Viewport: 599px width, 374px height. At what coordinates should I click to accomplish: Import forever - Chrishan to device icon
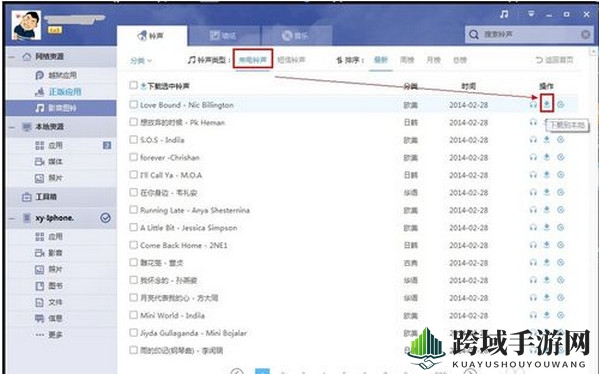560,157
